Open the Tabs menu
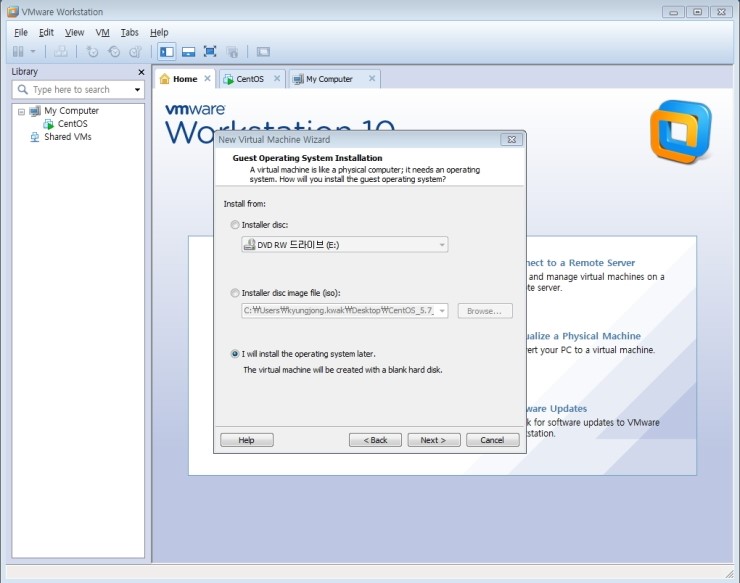The height and width of the screenshot is (583, 740). (129, 32)
